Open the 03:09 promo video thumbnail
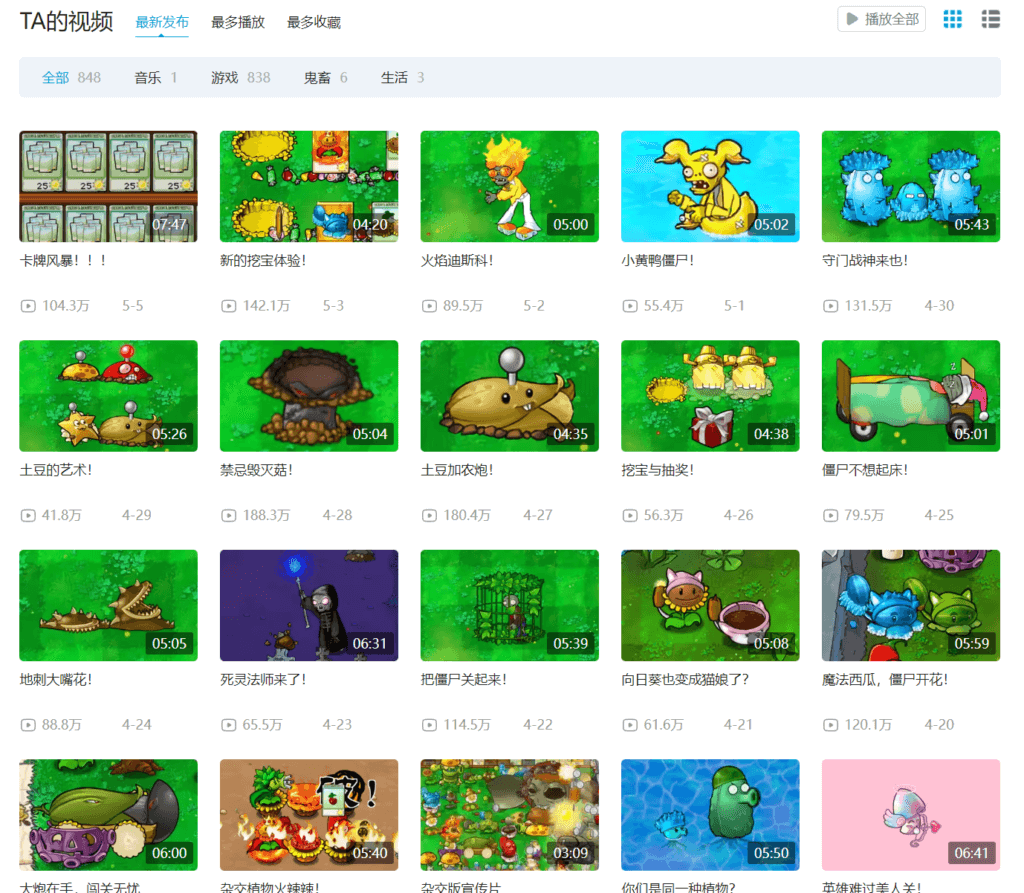 pyautogui.click(x=509, y=815)
